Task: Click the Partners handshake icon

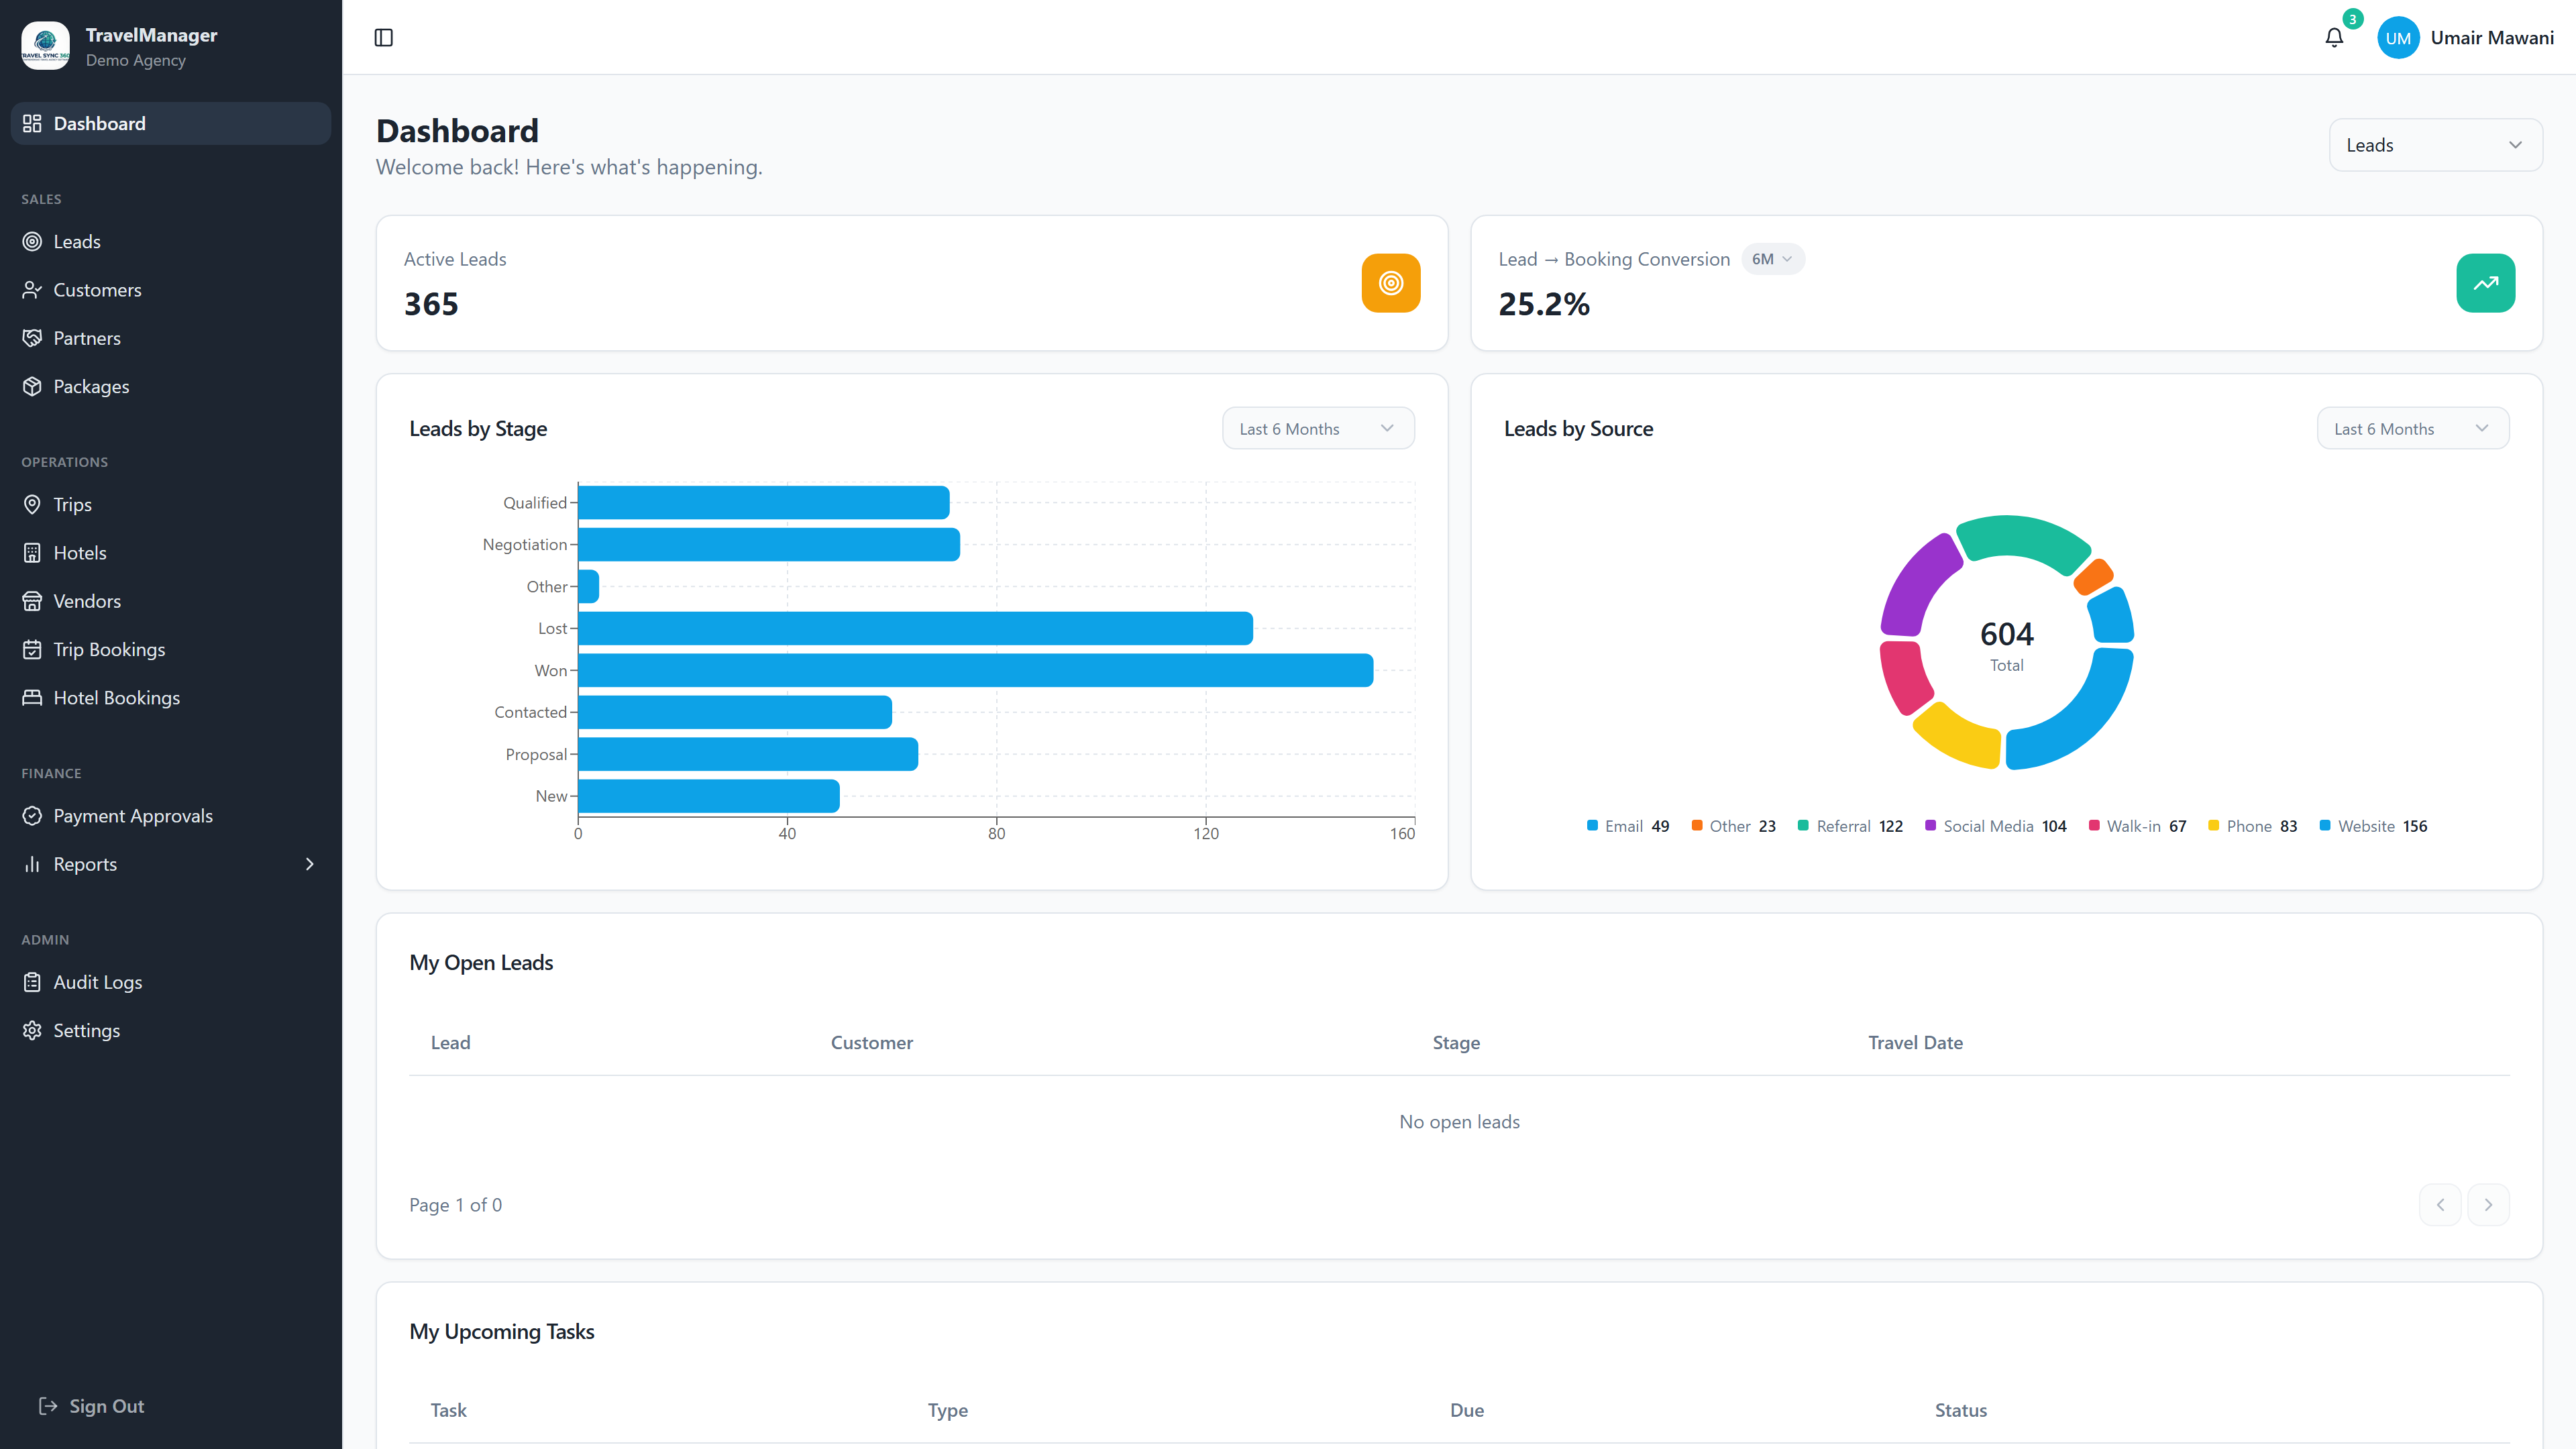Action: click(x=32, y=338)
